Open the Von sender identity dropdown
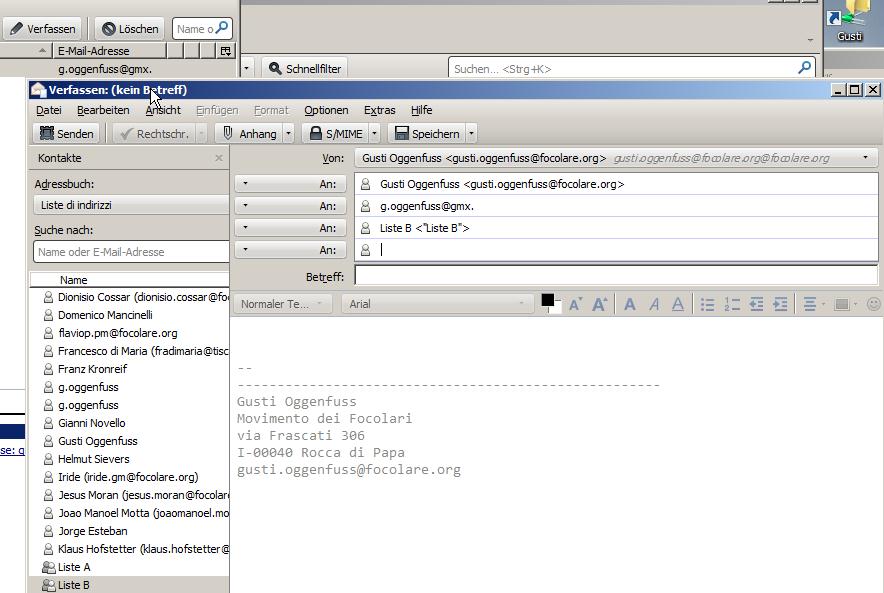The image size is (884, 593). 865,158
